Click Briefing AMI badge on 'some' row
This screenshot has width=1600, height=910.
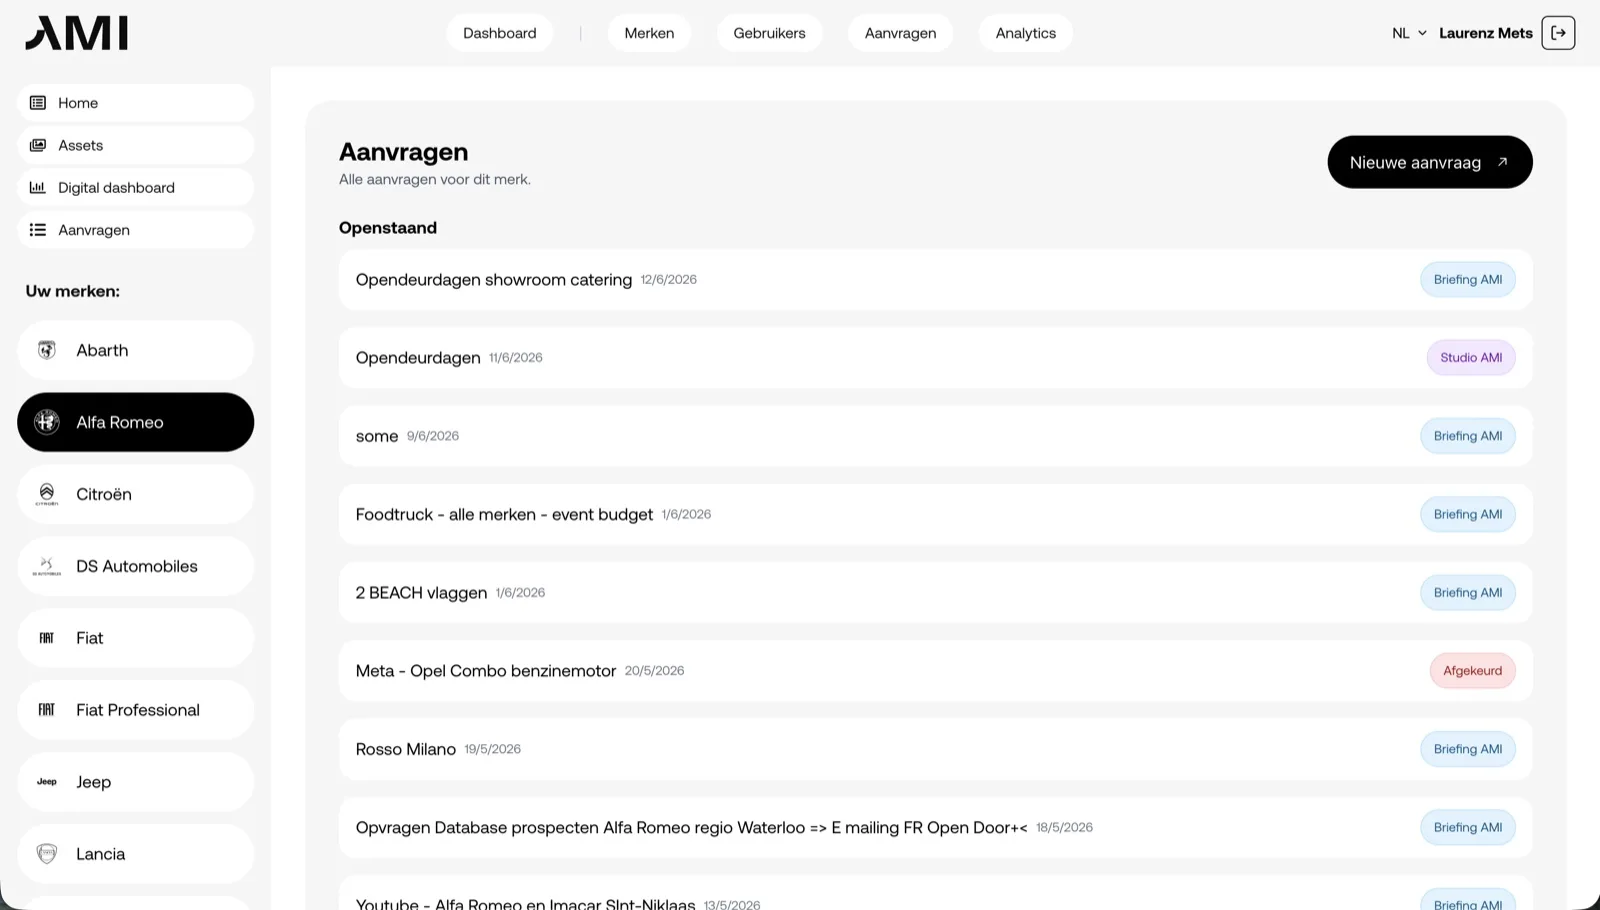point(1468,436)
